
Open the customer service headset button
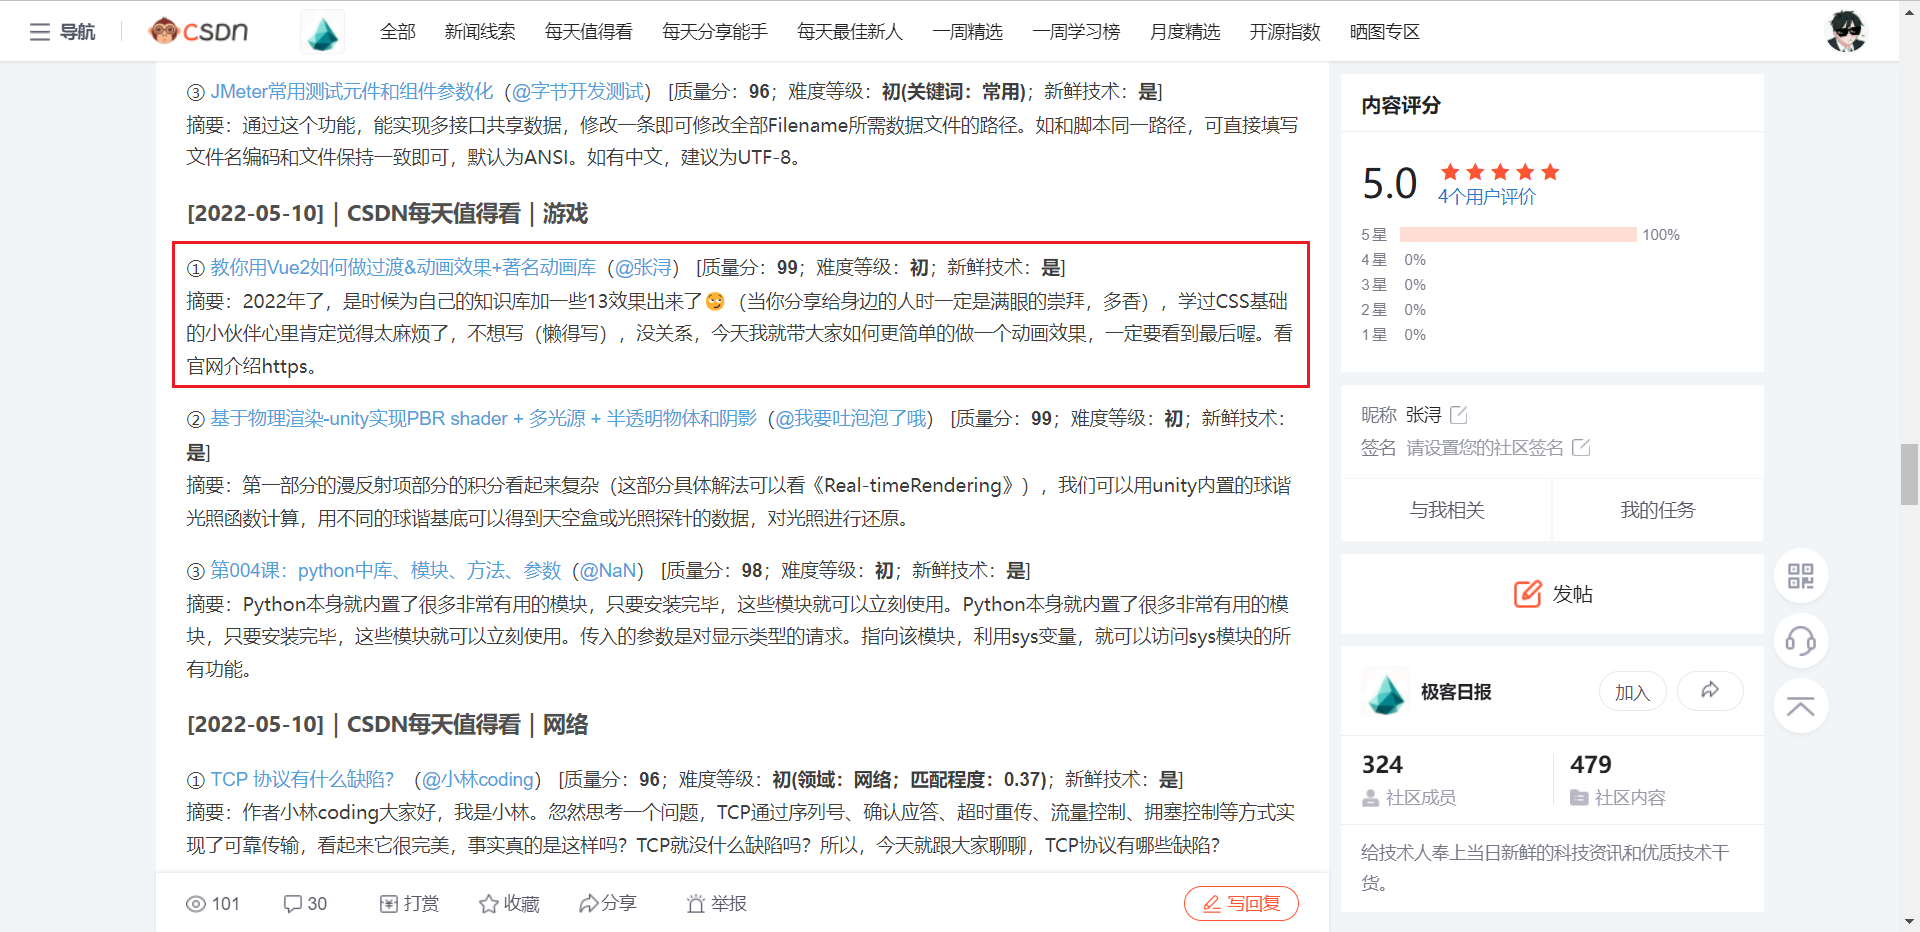tap(1800, 640)
